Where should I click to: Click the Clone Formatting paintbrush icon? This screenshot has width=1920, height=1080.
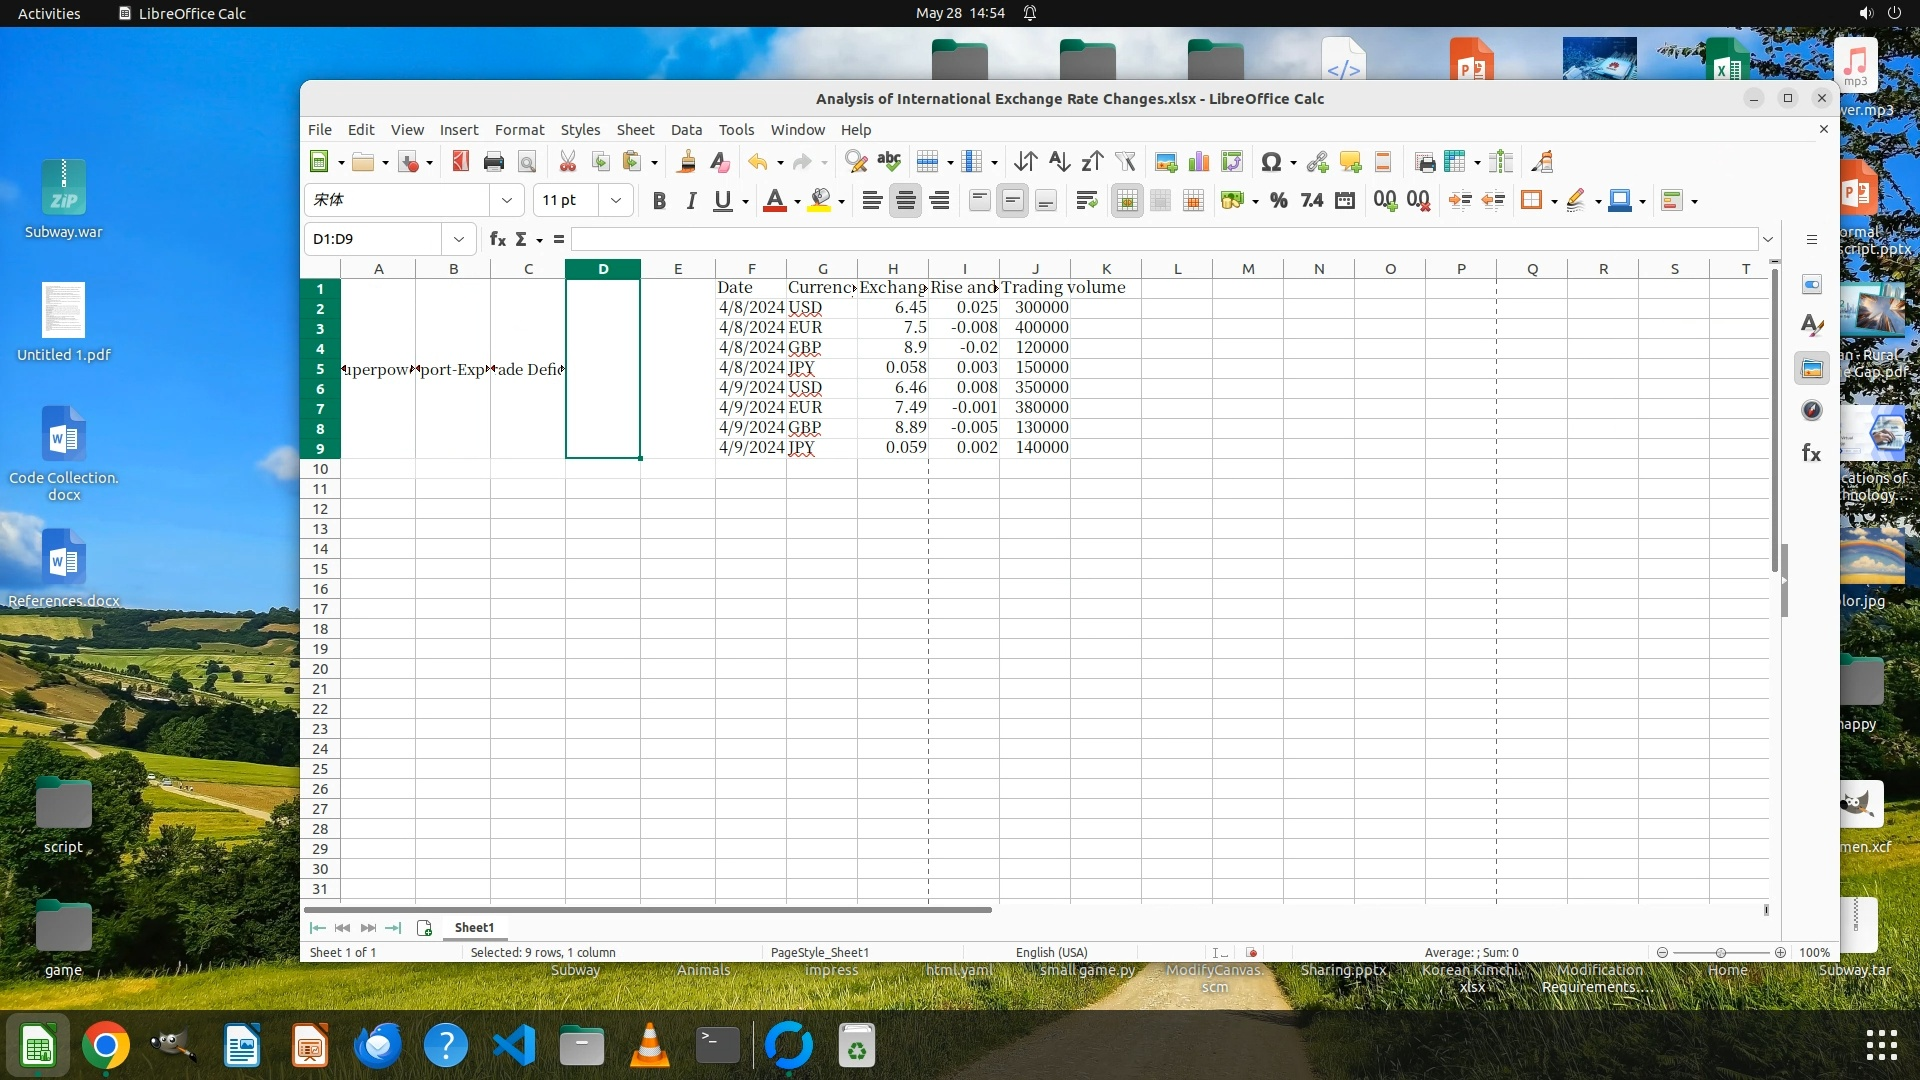coord(686,162)
